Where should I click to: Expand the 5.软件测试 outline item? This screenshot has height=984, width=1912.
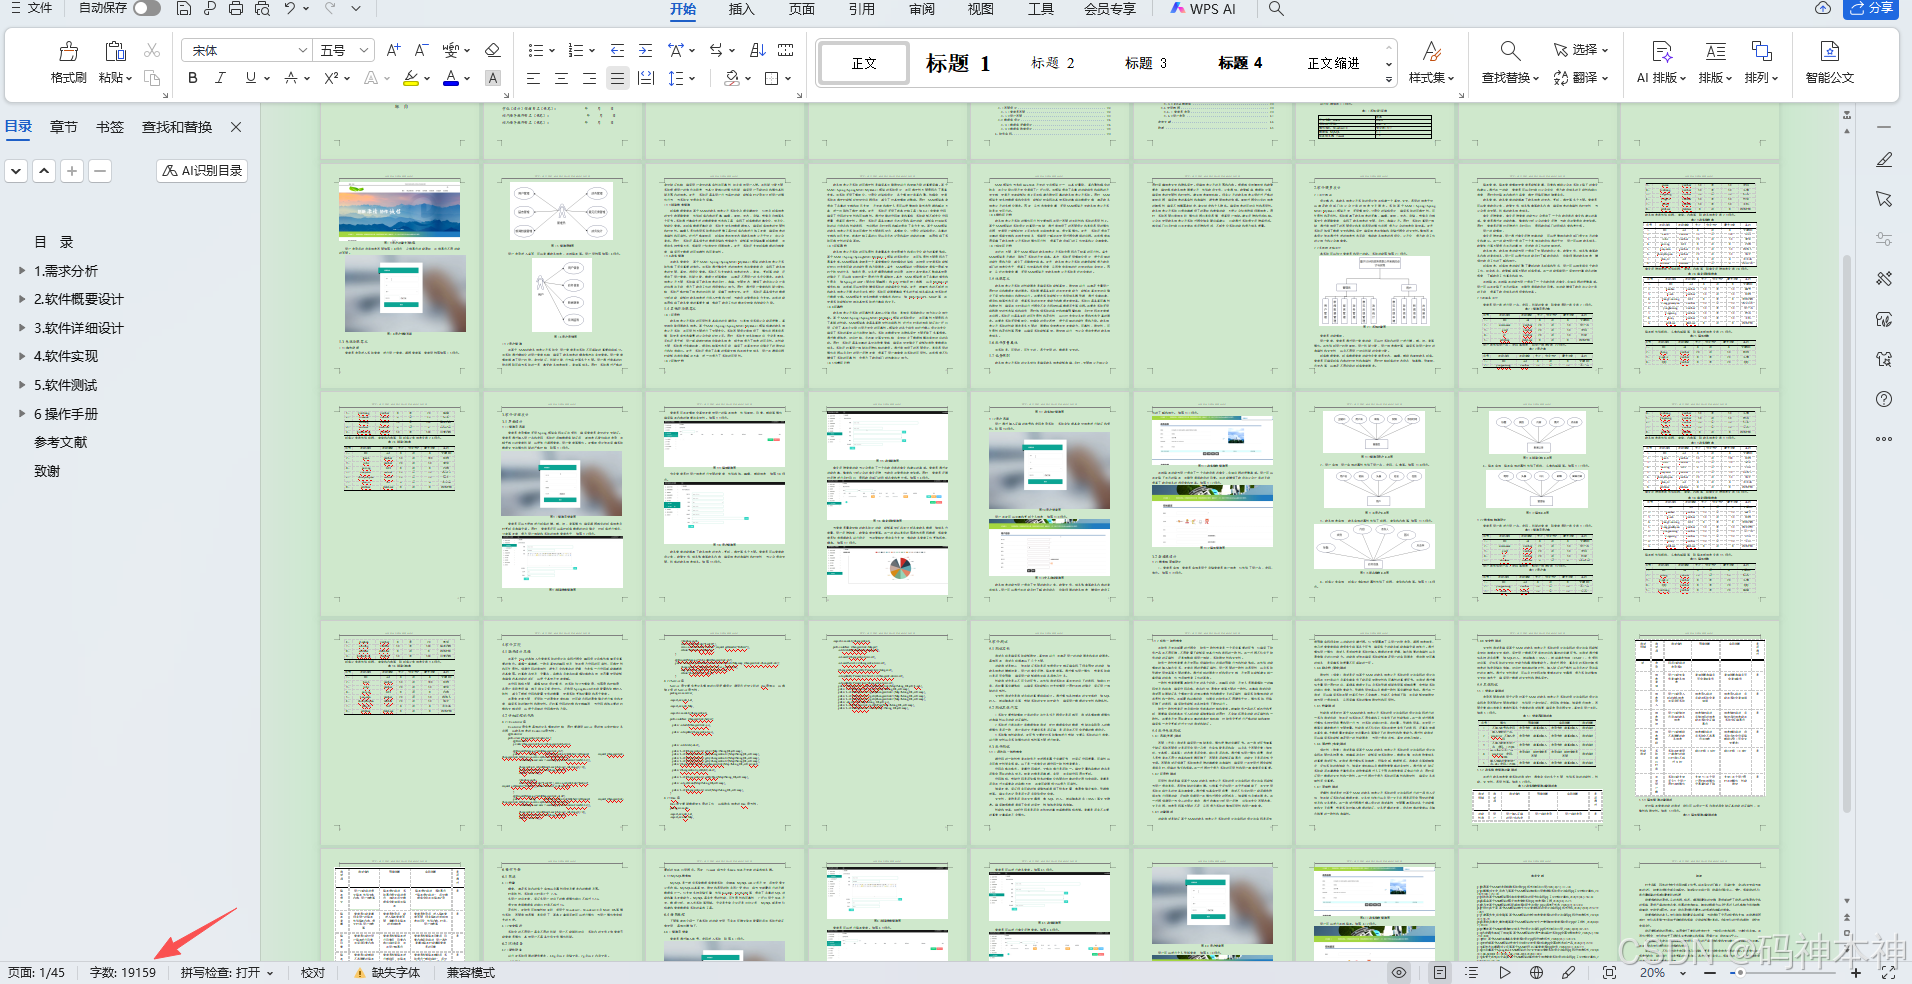click(22, 384)
